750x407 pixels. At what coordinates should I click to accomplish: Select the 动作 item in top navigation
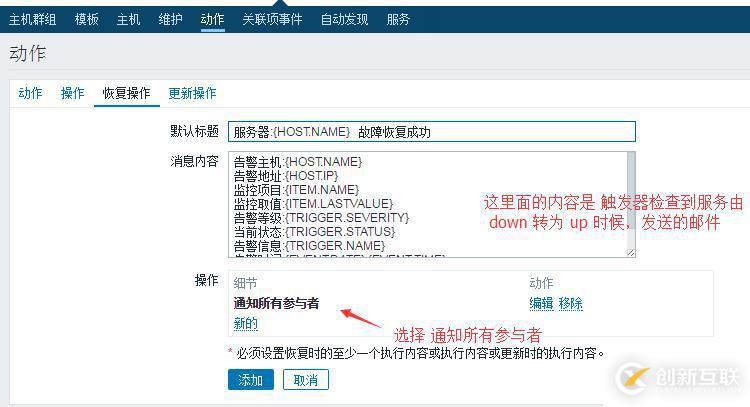pos(212,20)
